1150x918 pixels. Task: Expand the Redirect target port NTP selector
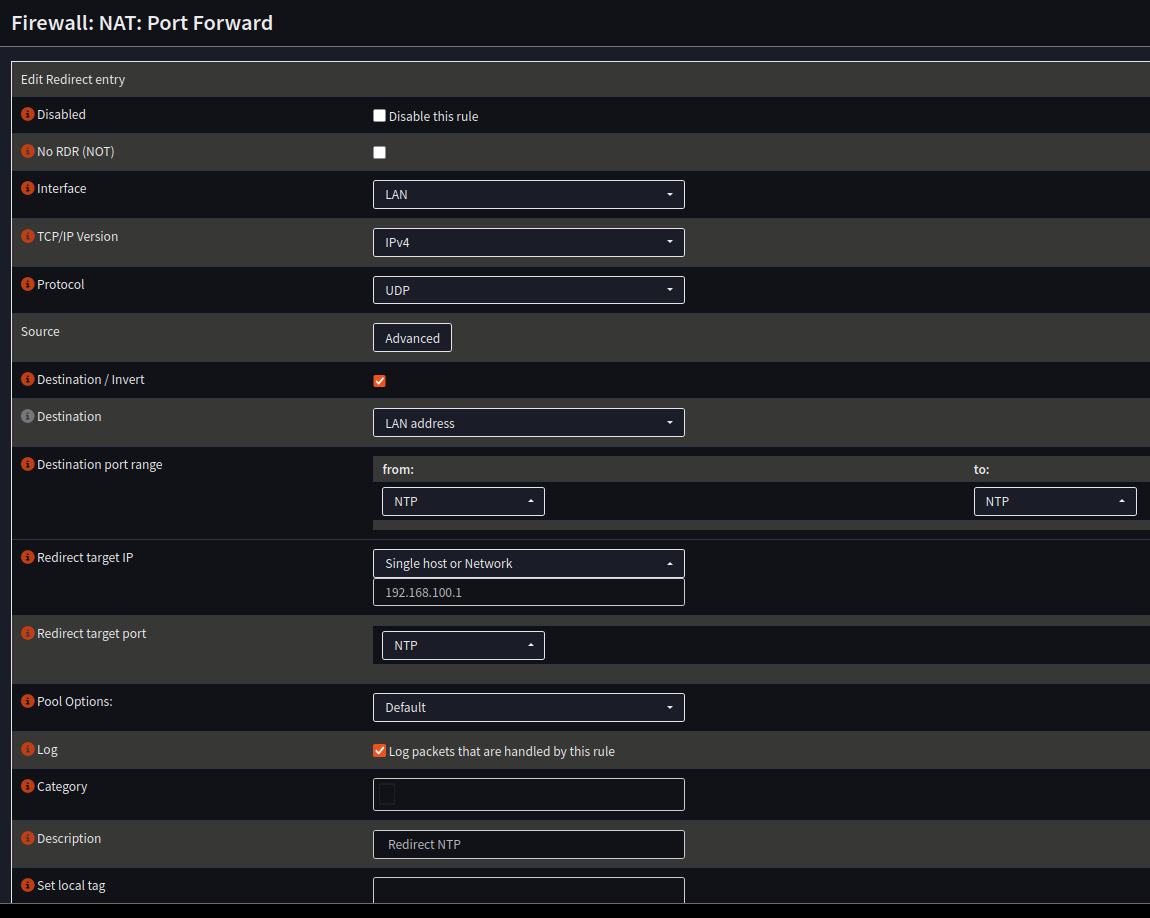462,645
